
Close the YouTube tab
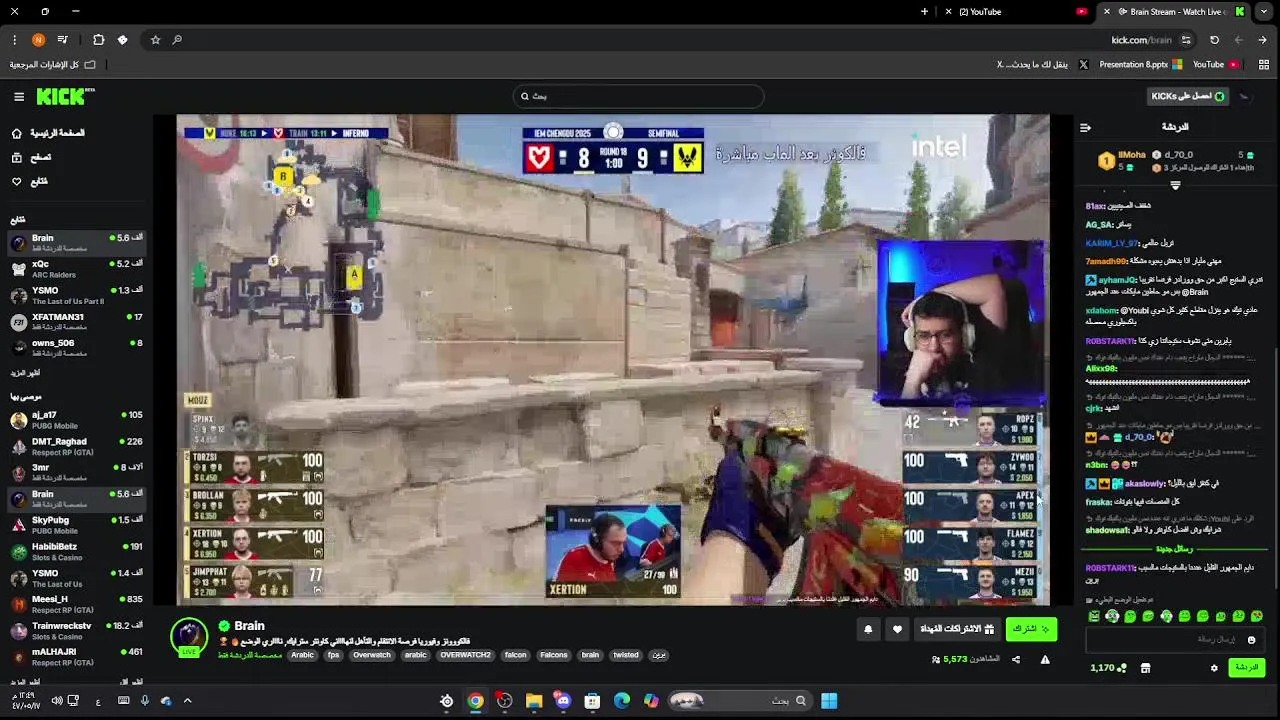coord(948,12)
